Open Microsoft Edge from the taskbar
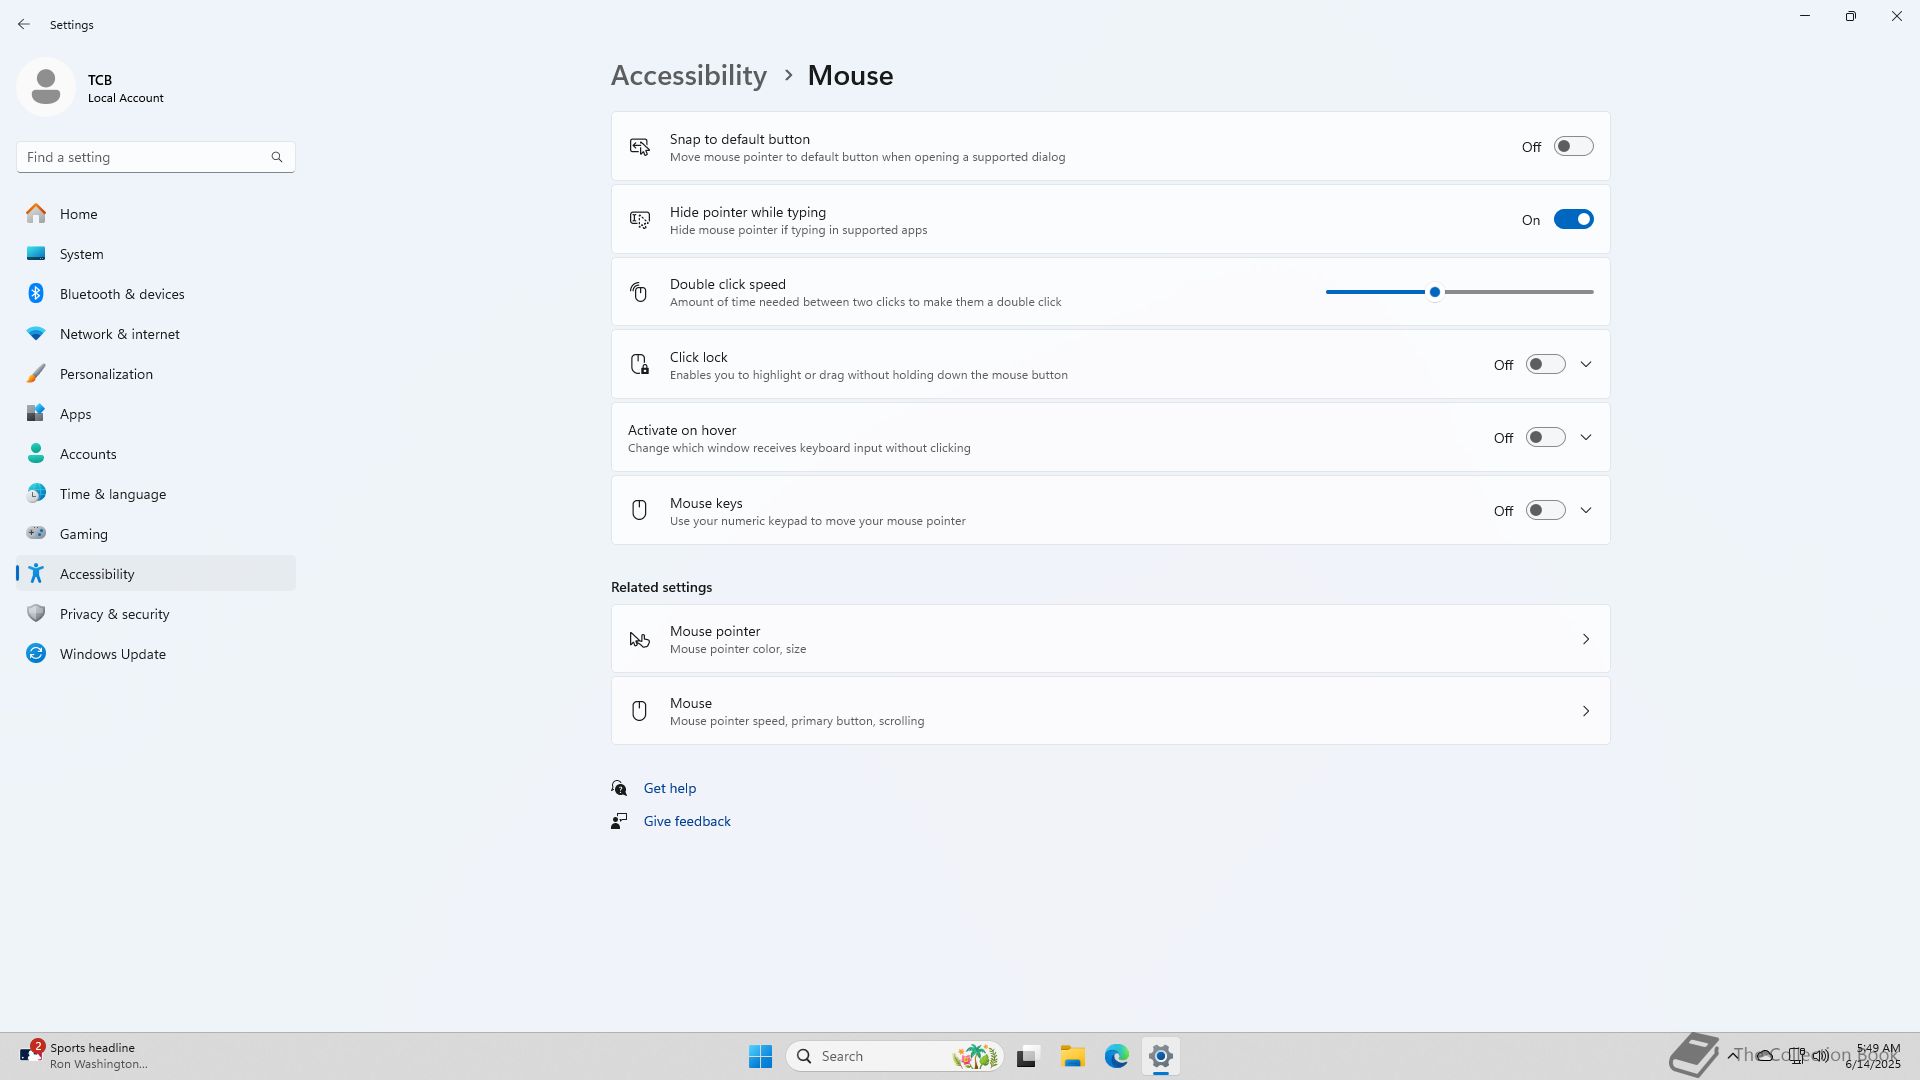The height and width of the screenshot is (1080, 1920). 1116,1056
